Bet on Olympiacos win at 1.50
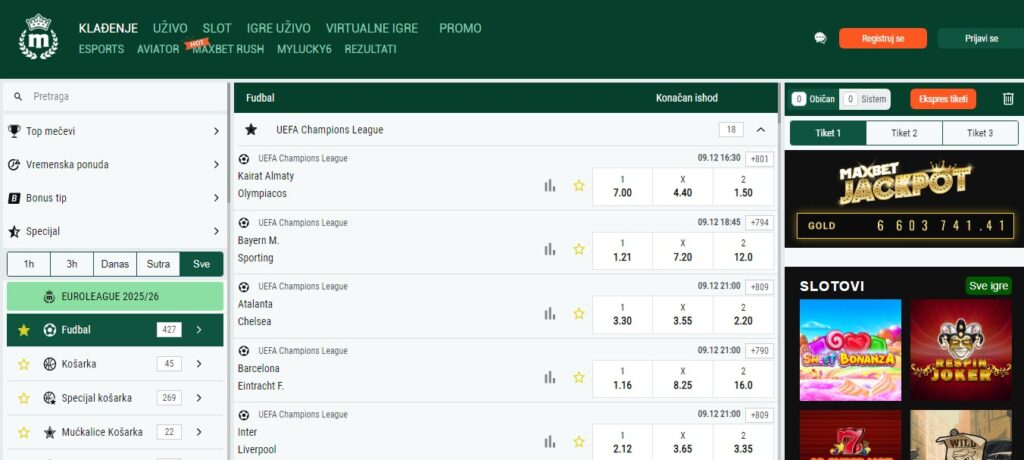This screenshot has height=460, width=1024. [x=743, y=187]
